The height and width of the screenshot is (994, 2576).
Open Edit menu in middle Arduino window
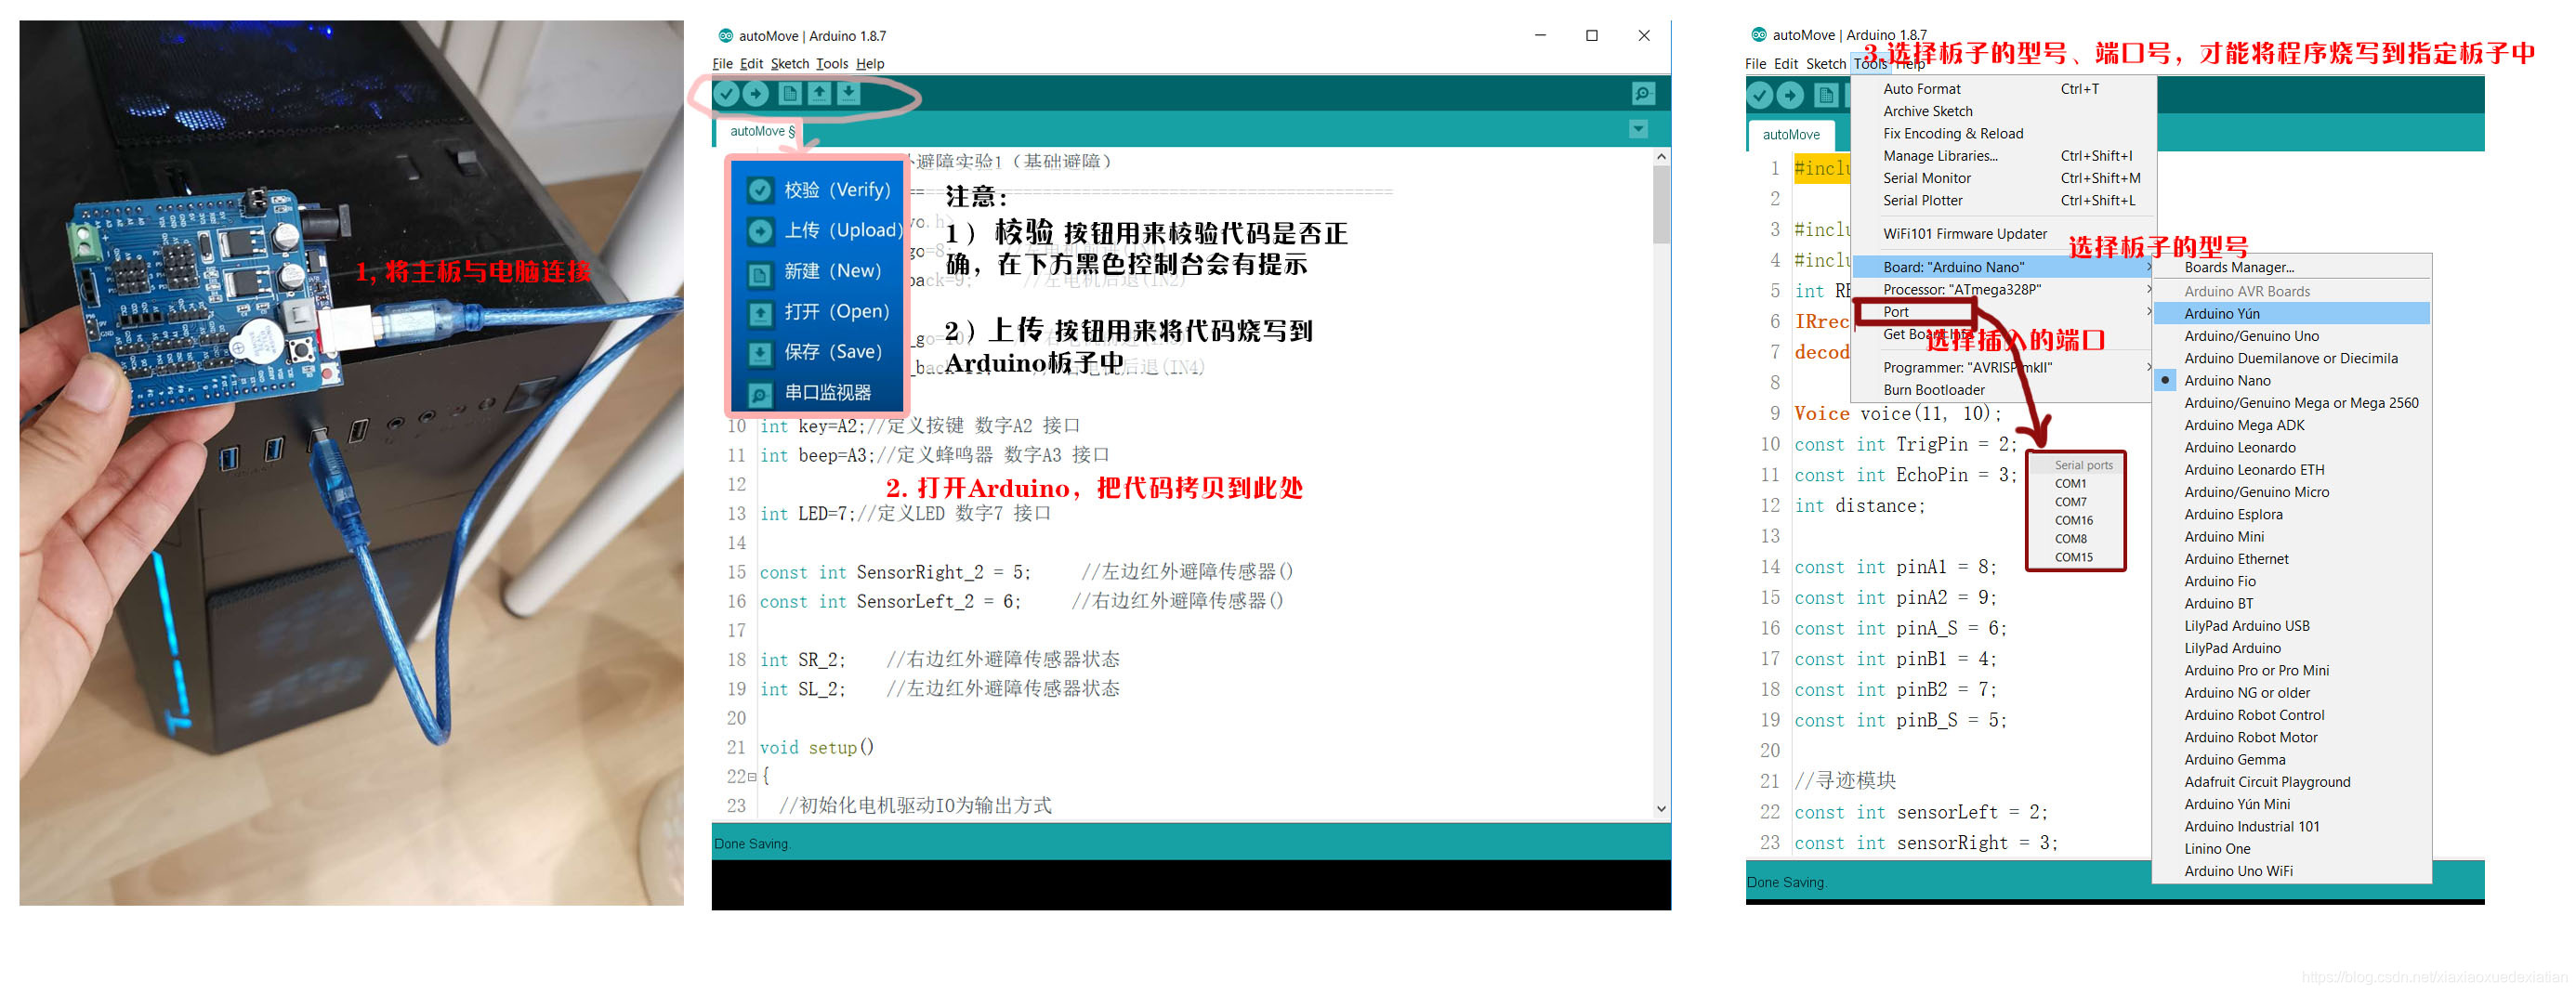pyautogui.click(x=751, y=64)
